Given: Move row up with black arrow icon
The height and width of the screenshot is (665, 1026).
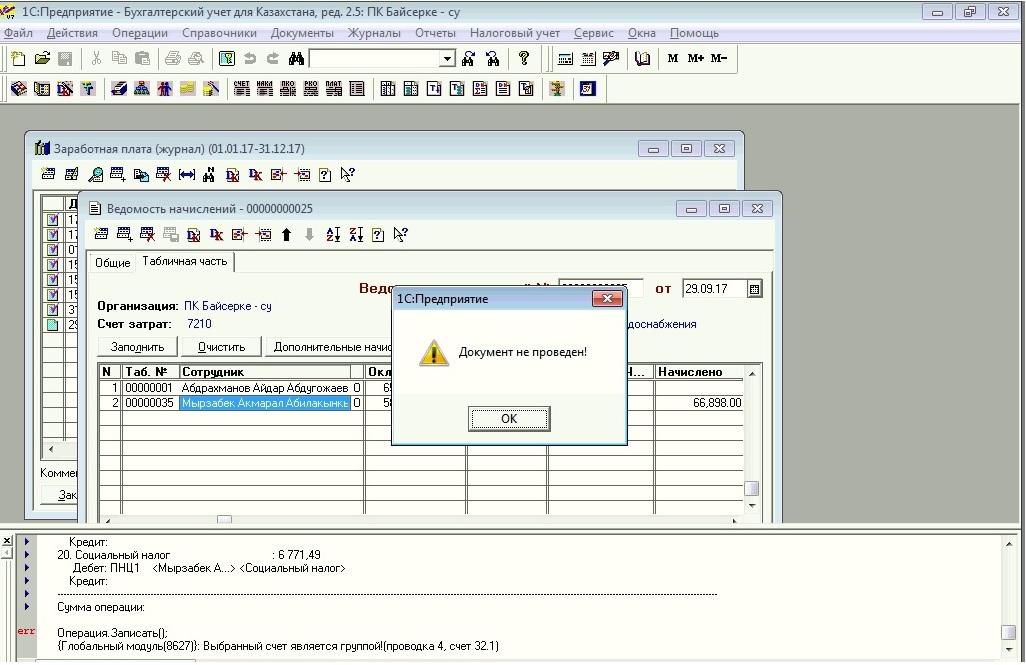Looking at the screenshot, I should [x=287, y=235].
